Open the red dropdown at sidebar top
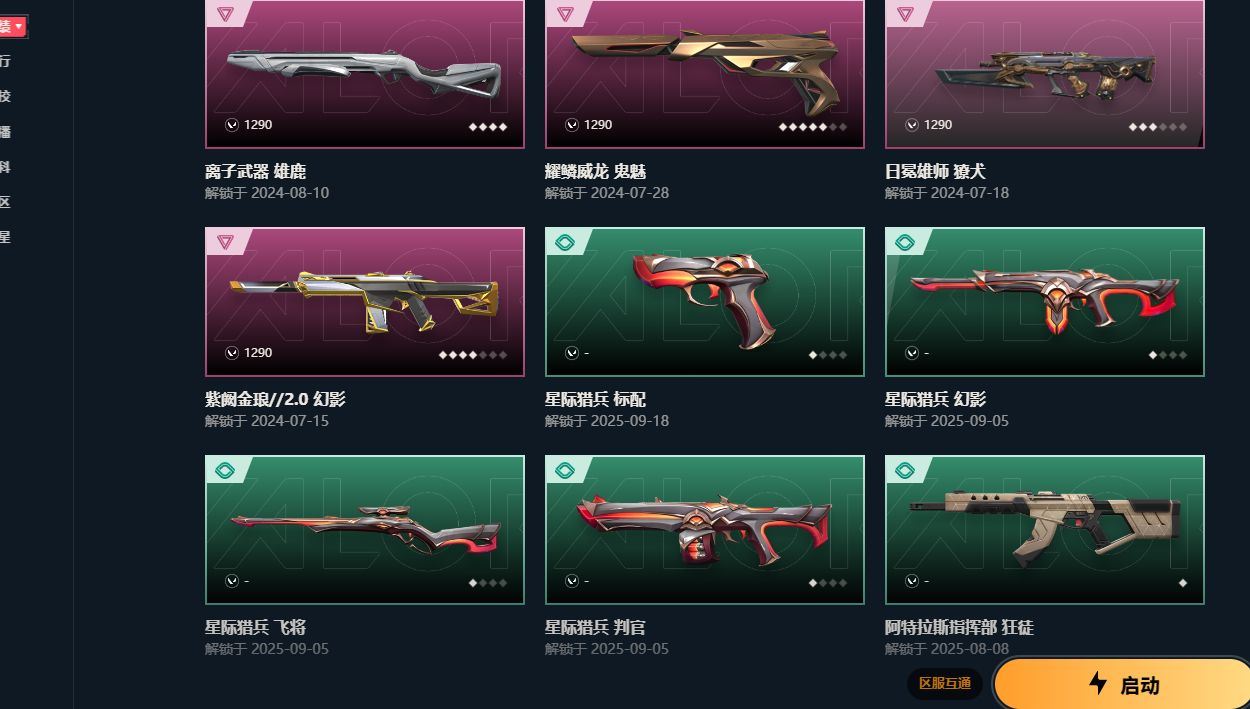Viewport: 1250px width, 709px height. [x=12, y=26]
